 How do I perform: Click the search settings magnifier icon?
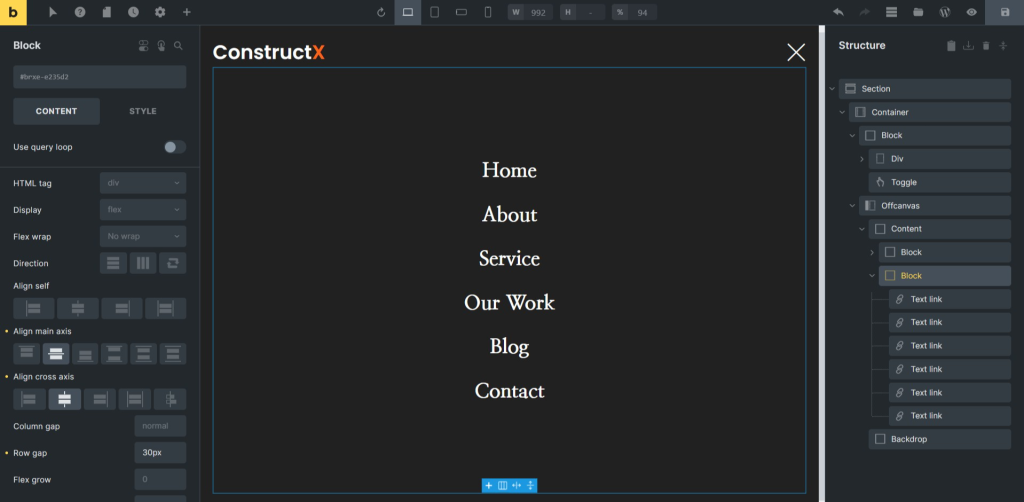(x=178, y=46)
